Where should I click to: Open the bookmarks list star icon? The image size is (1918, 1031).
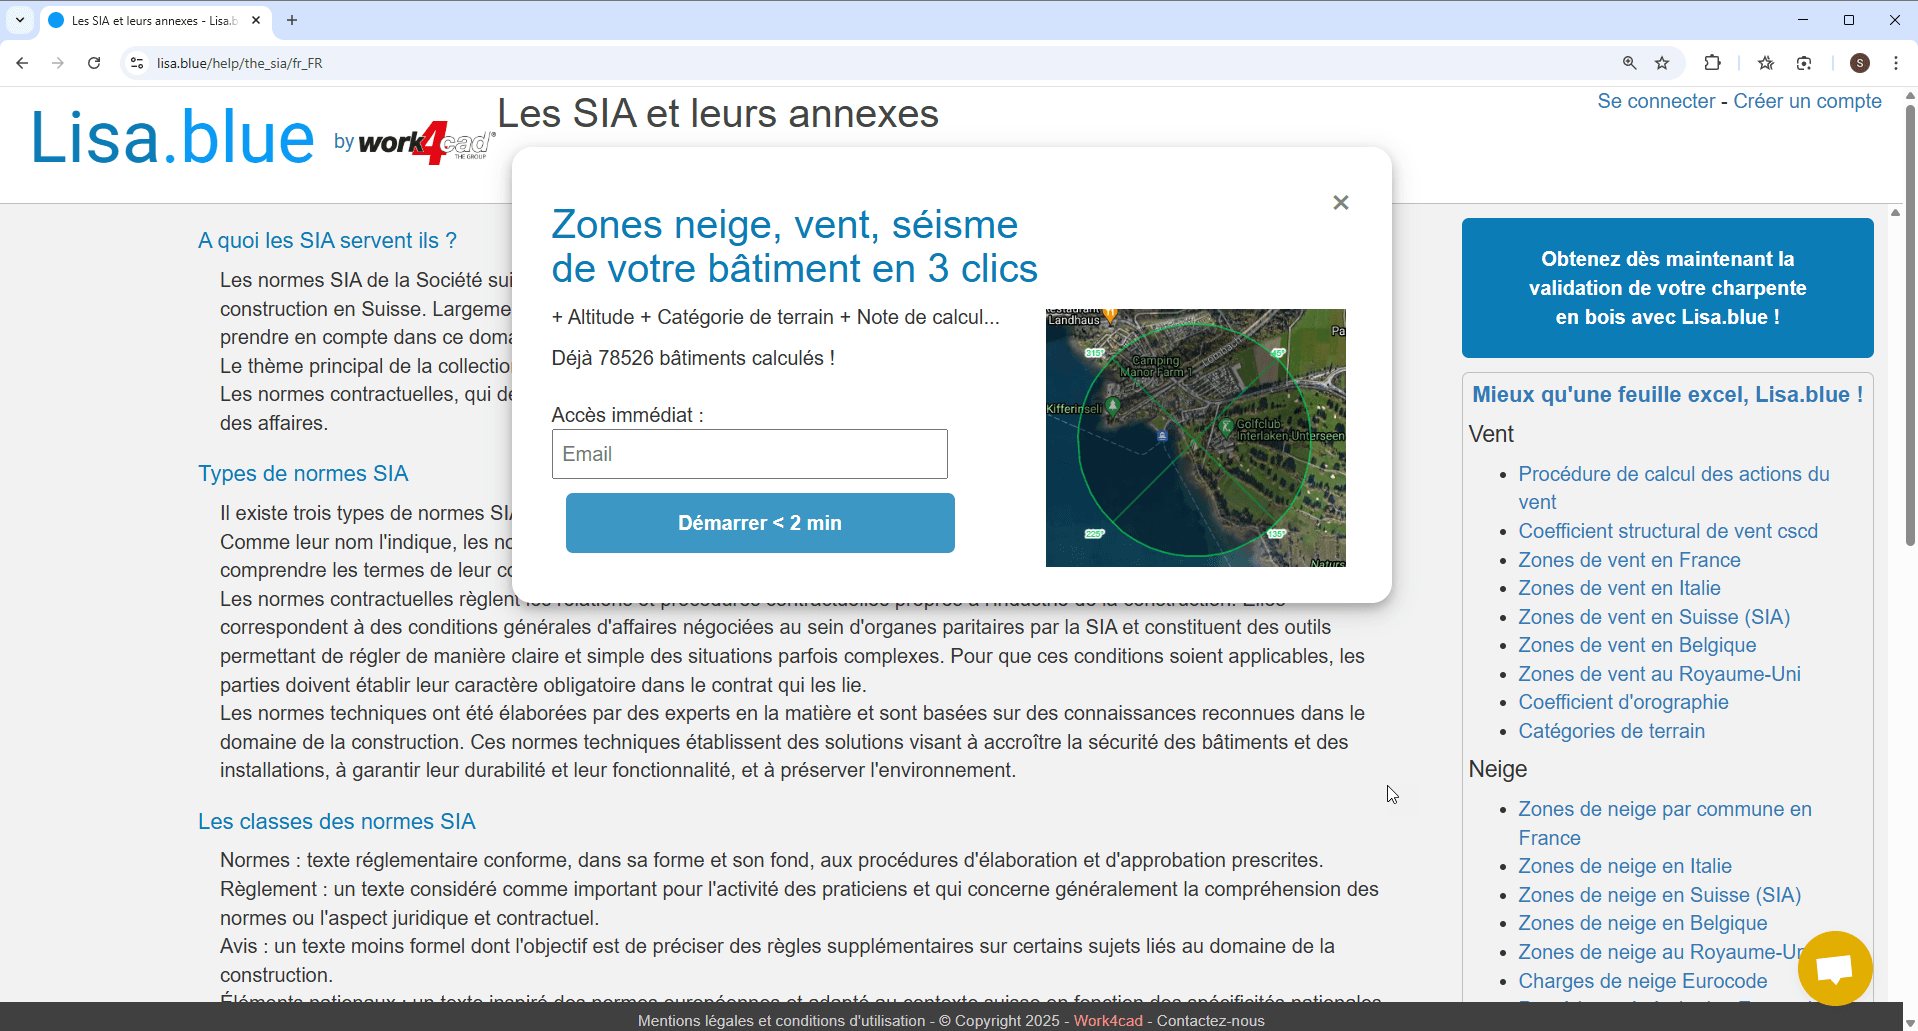click(x=1766, y=63)
